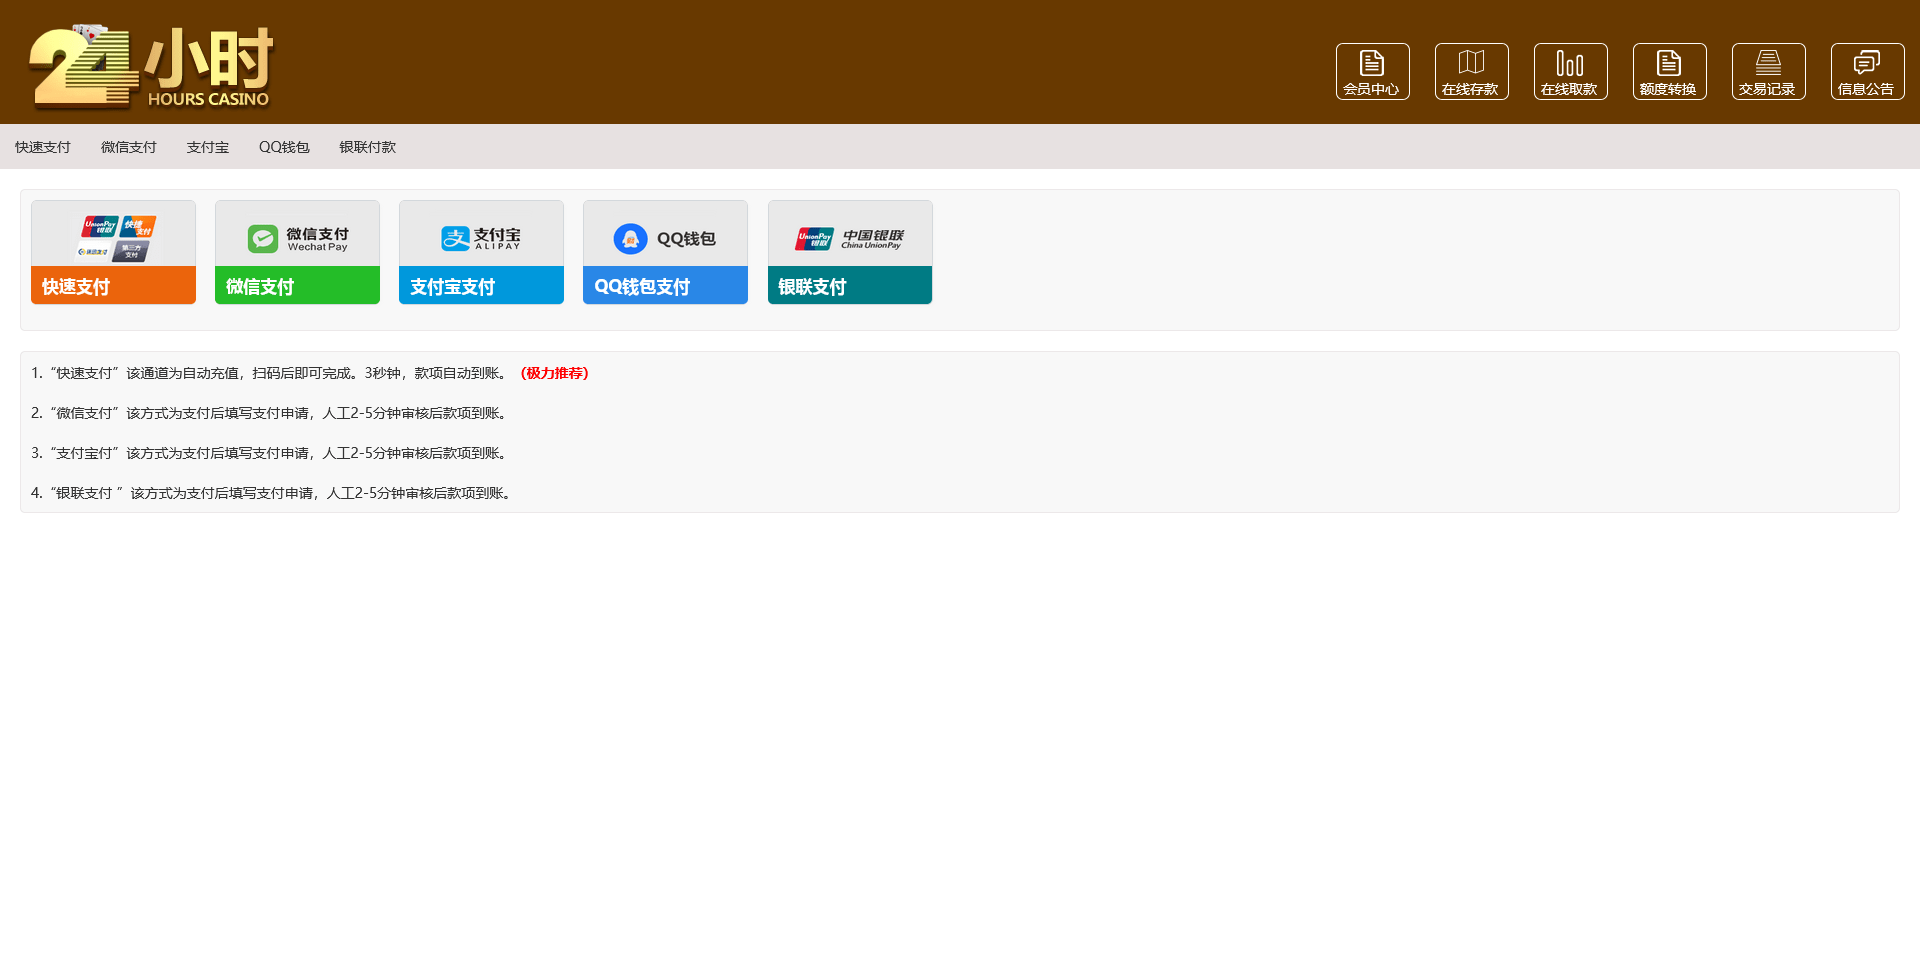Click the QQ钱包 penguin logo

[x=631, y=239]
